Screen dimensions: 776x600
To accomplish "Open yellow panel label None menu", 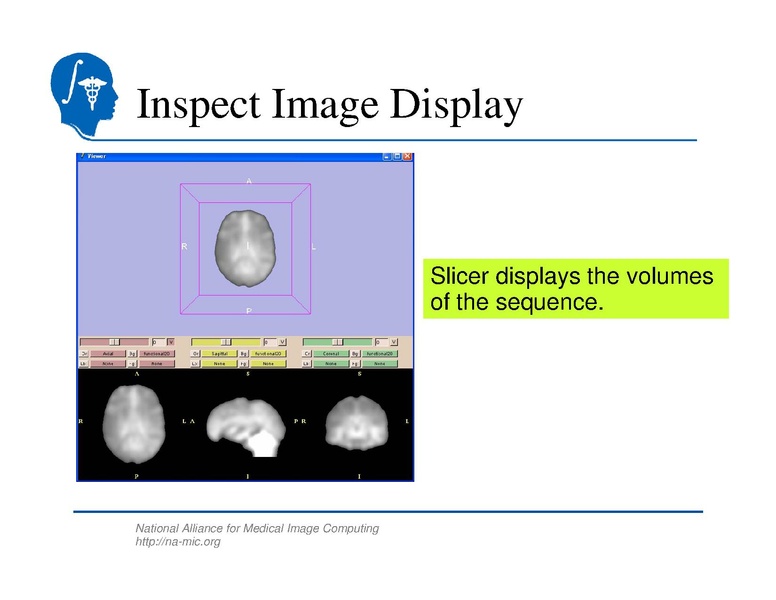I will [219, 363].
